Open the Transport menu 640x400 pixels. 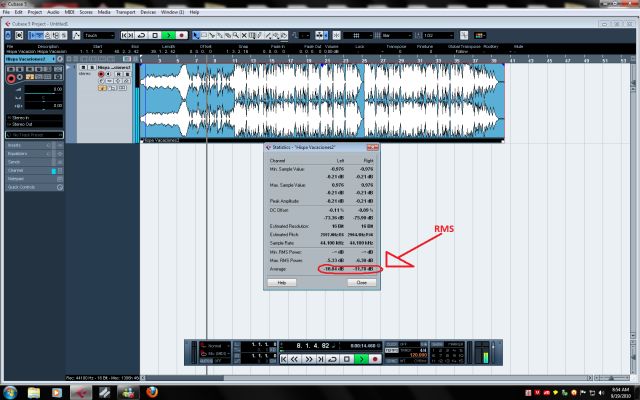[x=125, y=12]
